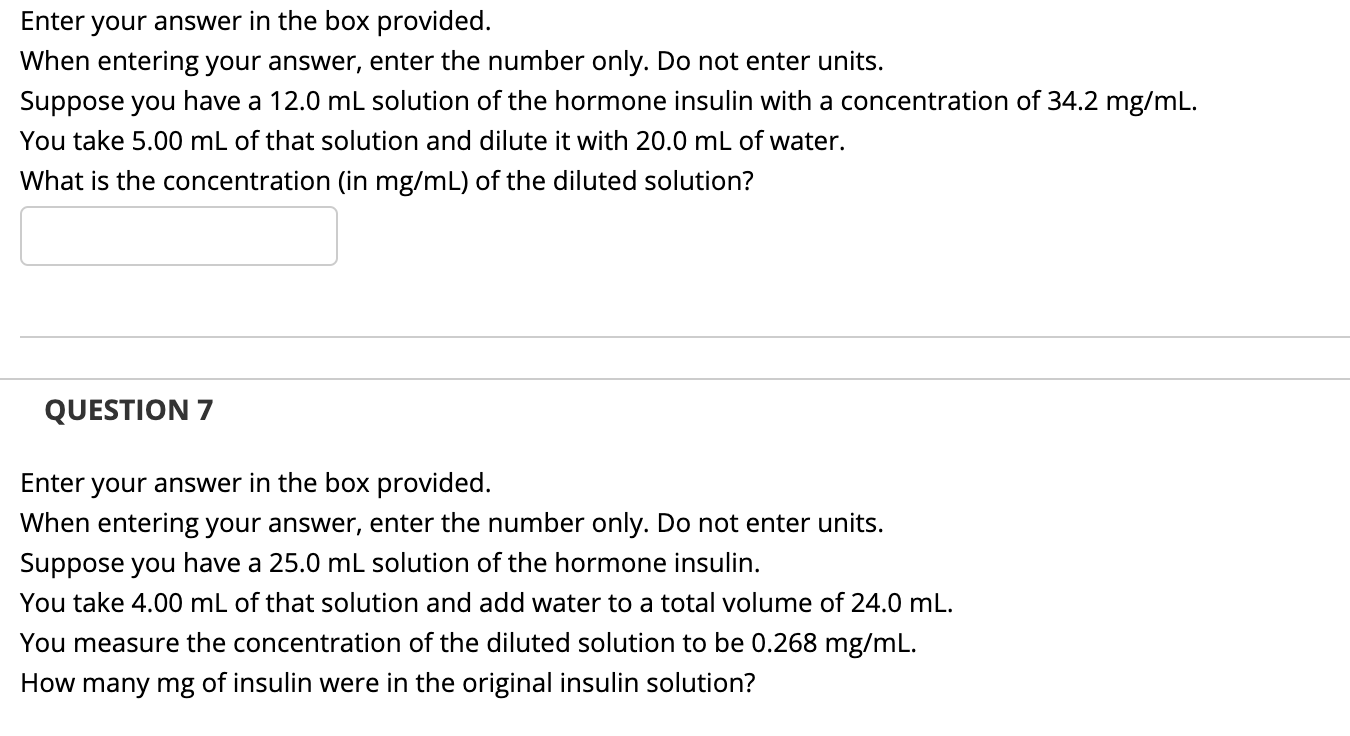Viewport: 1350px width, 736px height.
Task: Click the divider above QUESTION 7
Action: point(675,378)
